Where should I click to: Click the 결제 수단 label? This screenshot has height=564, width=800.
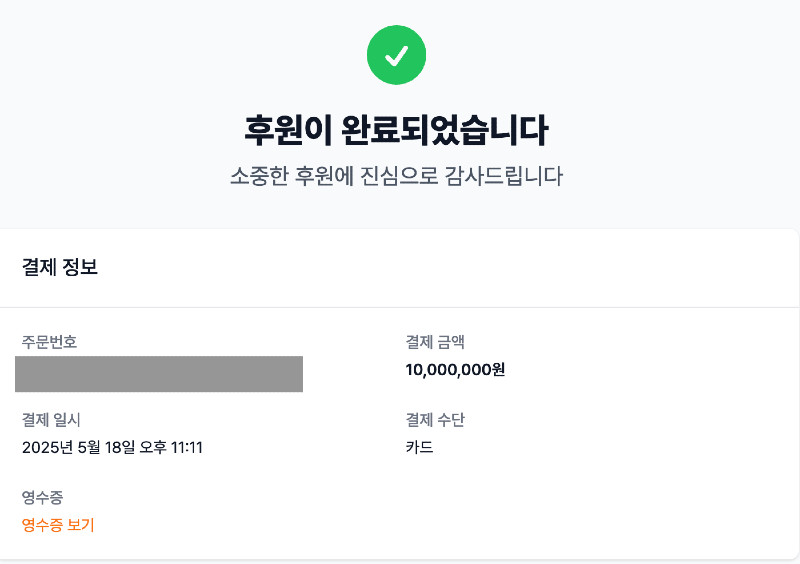435,420
